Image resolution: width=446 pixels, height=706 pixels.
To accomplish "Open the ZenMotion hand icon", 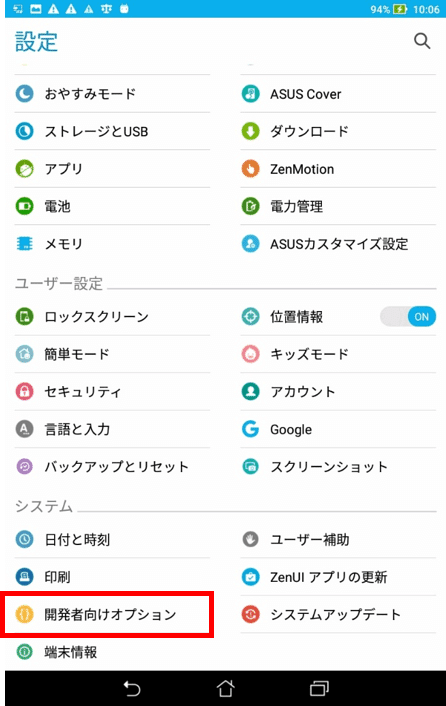I will click(x=250, y=169).
